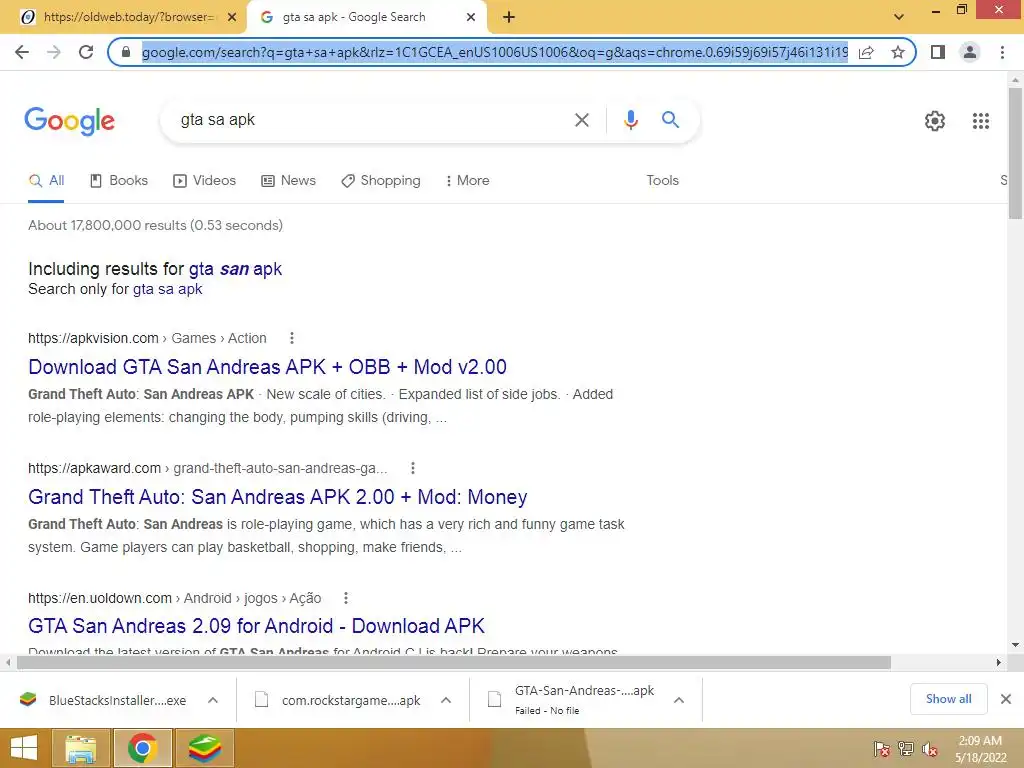The image size is (1024, 768).
Task: Open the gta san apk suggestion link
Action: click(x=235, y=269)
